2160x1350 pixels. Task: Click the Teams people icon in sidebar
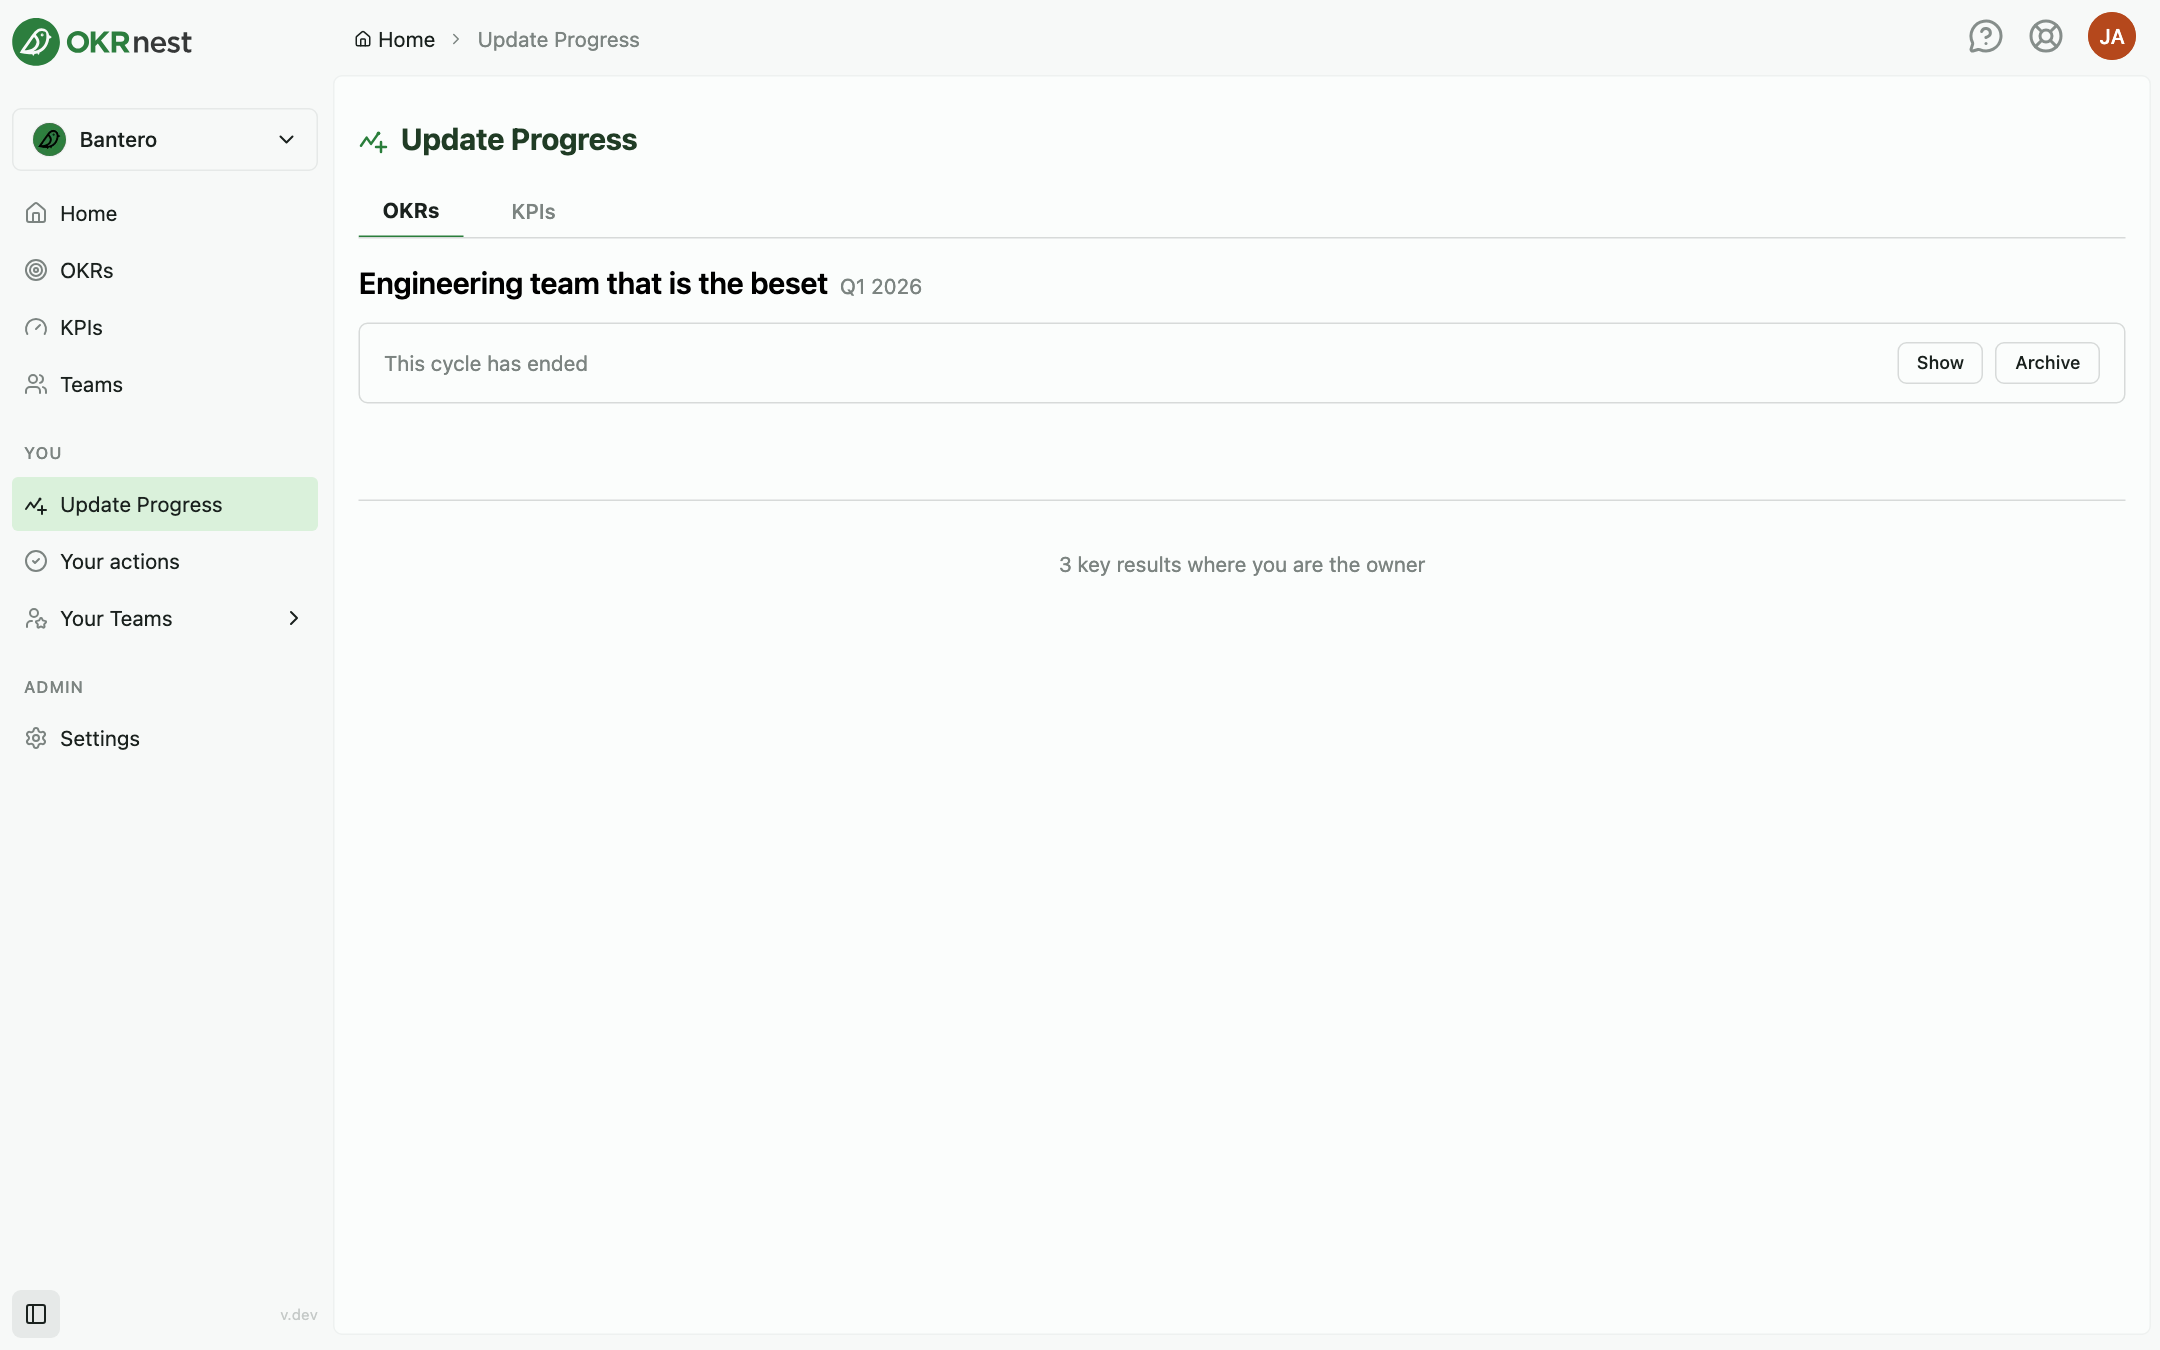point(36,384)
